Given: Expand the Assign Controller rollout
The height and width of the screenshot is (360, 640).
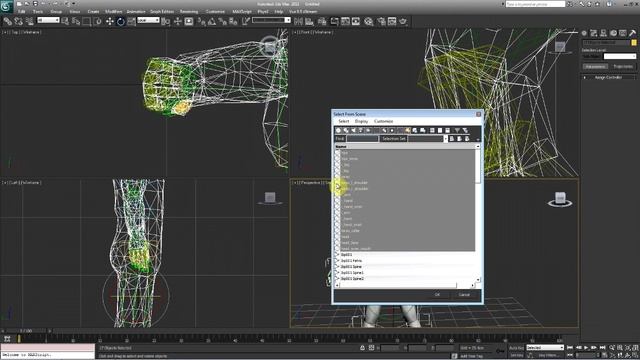Looking at the screenshot, I should coord(608,77).
